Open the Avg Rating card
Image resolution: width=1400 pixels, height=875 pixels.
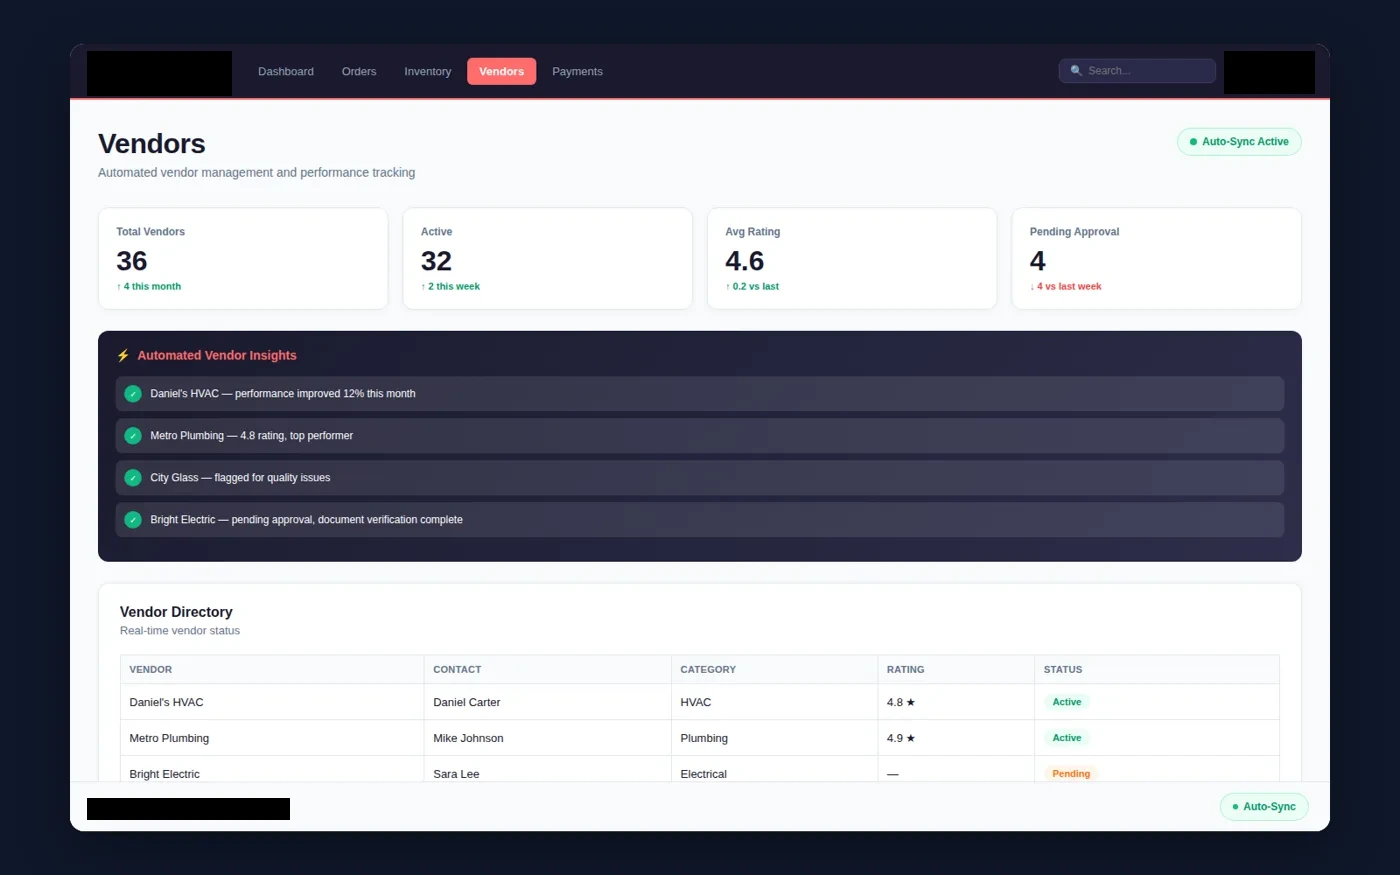(x=852, y=259)
